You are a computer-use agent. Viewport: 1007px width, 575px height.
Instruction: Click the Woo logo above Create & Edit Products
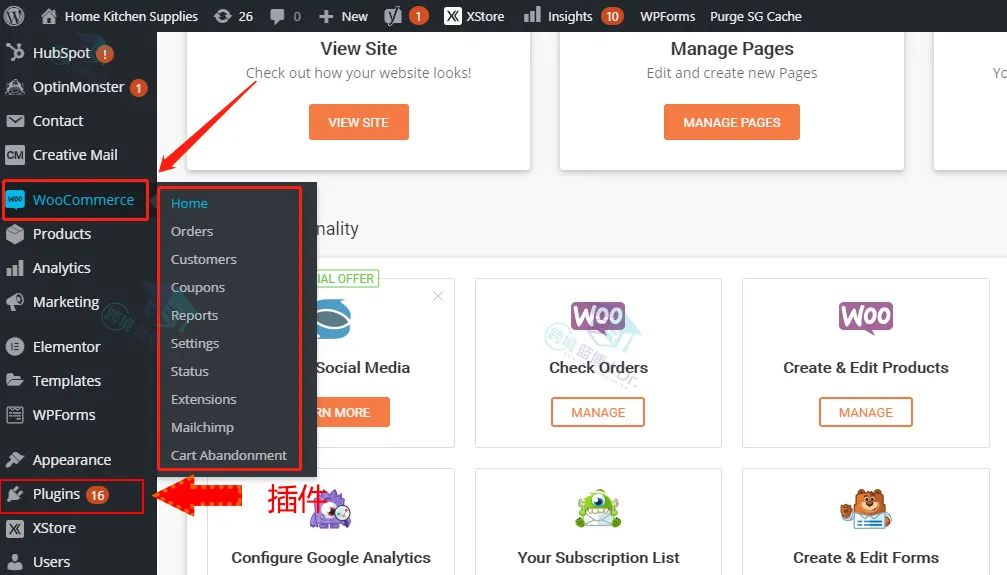point(866,318)
